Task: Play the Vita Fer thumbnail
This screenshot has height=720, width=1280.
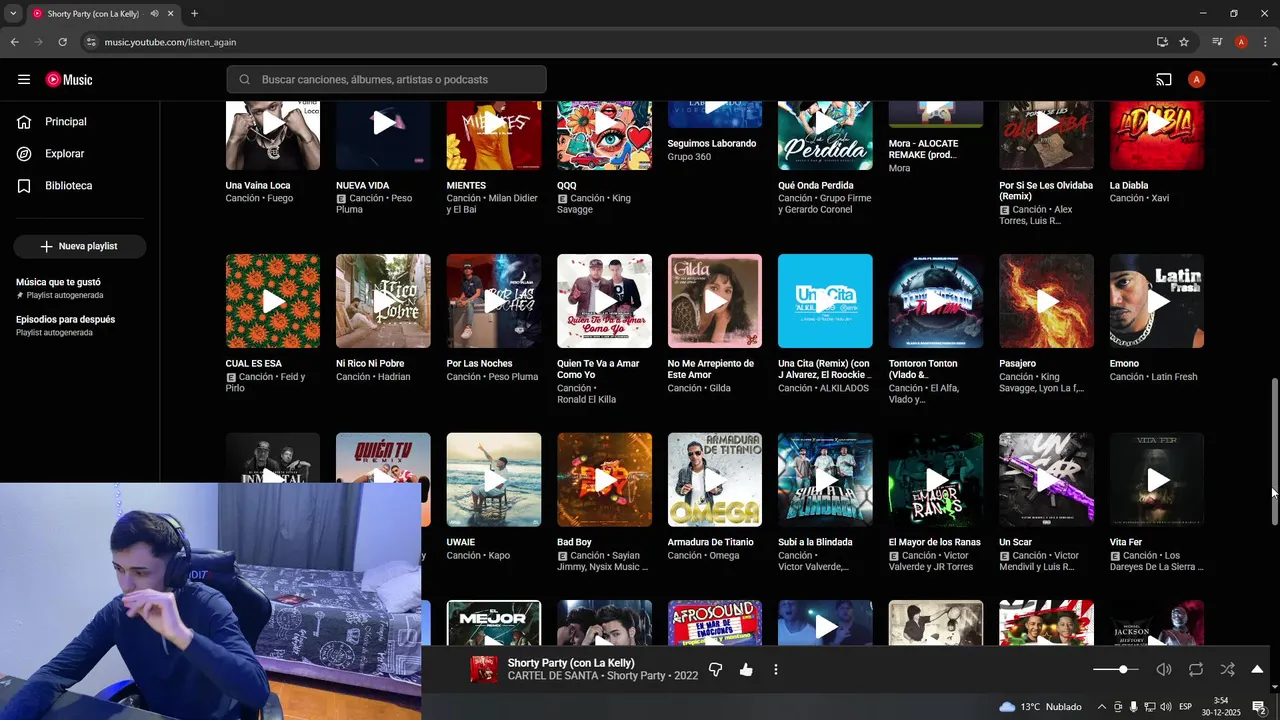Action: pyautogui.click(x=1157, y=480)
